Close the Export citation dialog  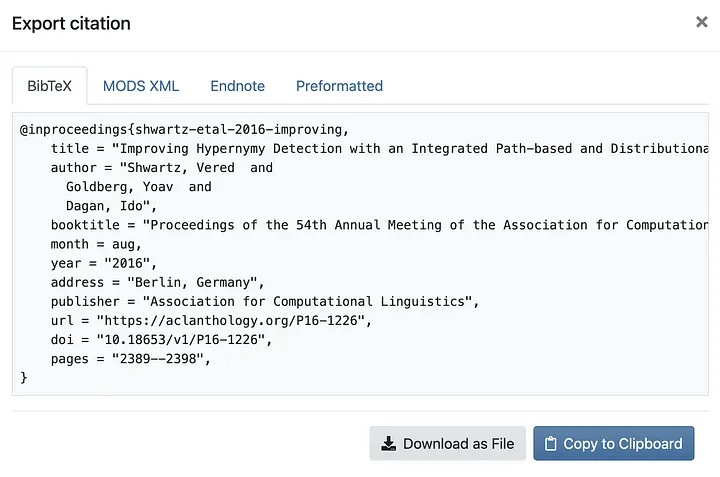click(702, 22)
